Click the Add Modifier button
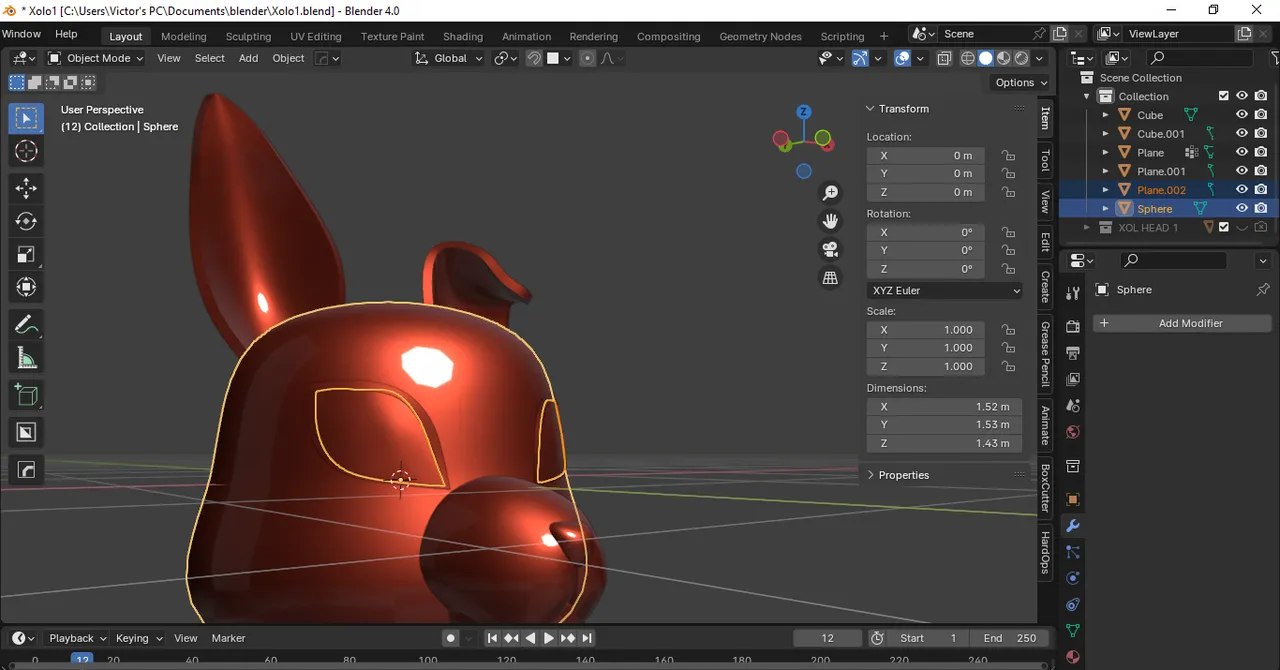The width and height of the screenshot is (1280, 670). pyautogui.click(x=1182, y=324)
